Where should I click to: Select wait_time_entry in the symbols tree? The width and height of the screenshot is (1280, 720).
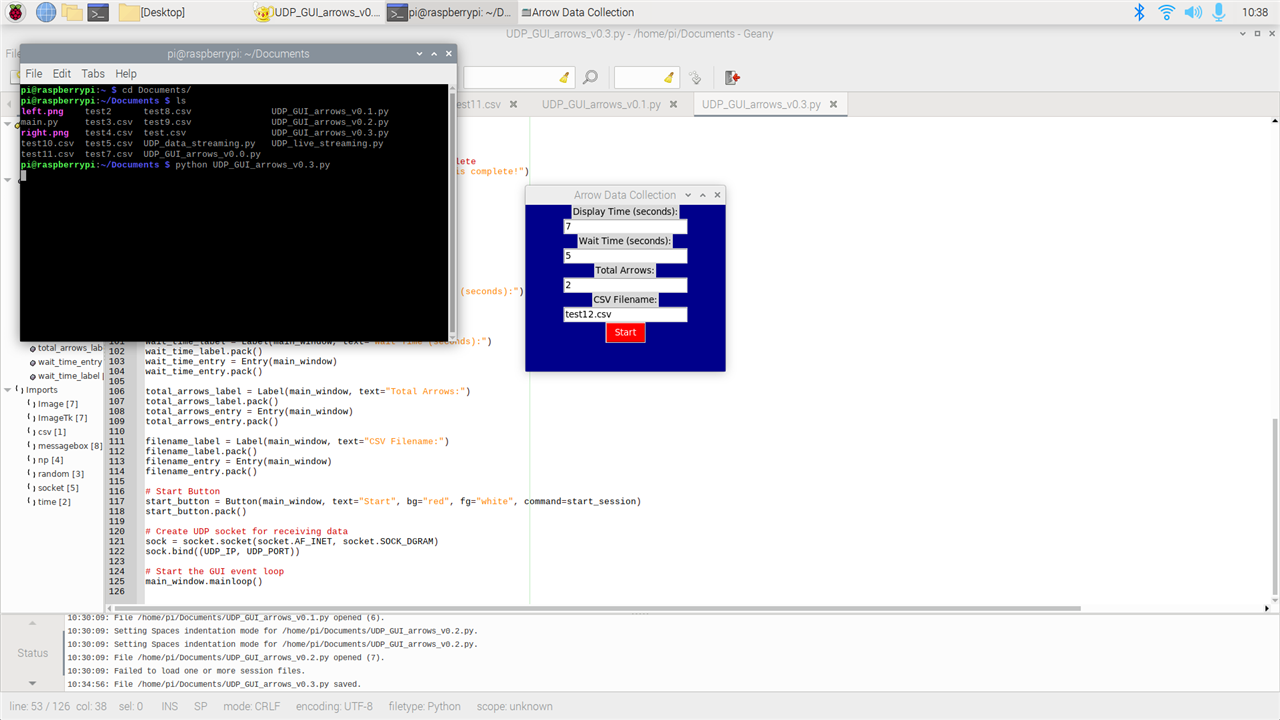[x=69, y=362]
